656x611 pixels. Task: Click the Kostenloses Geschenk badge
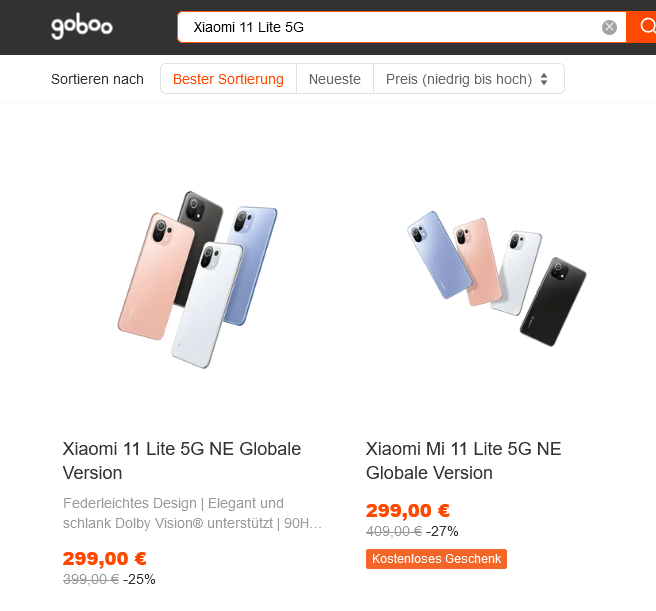[x=436, y=559]
